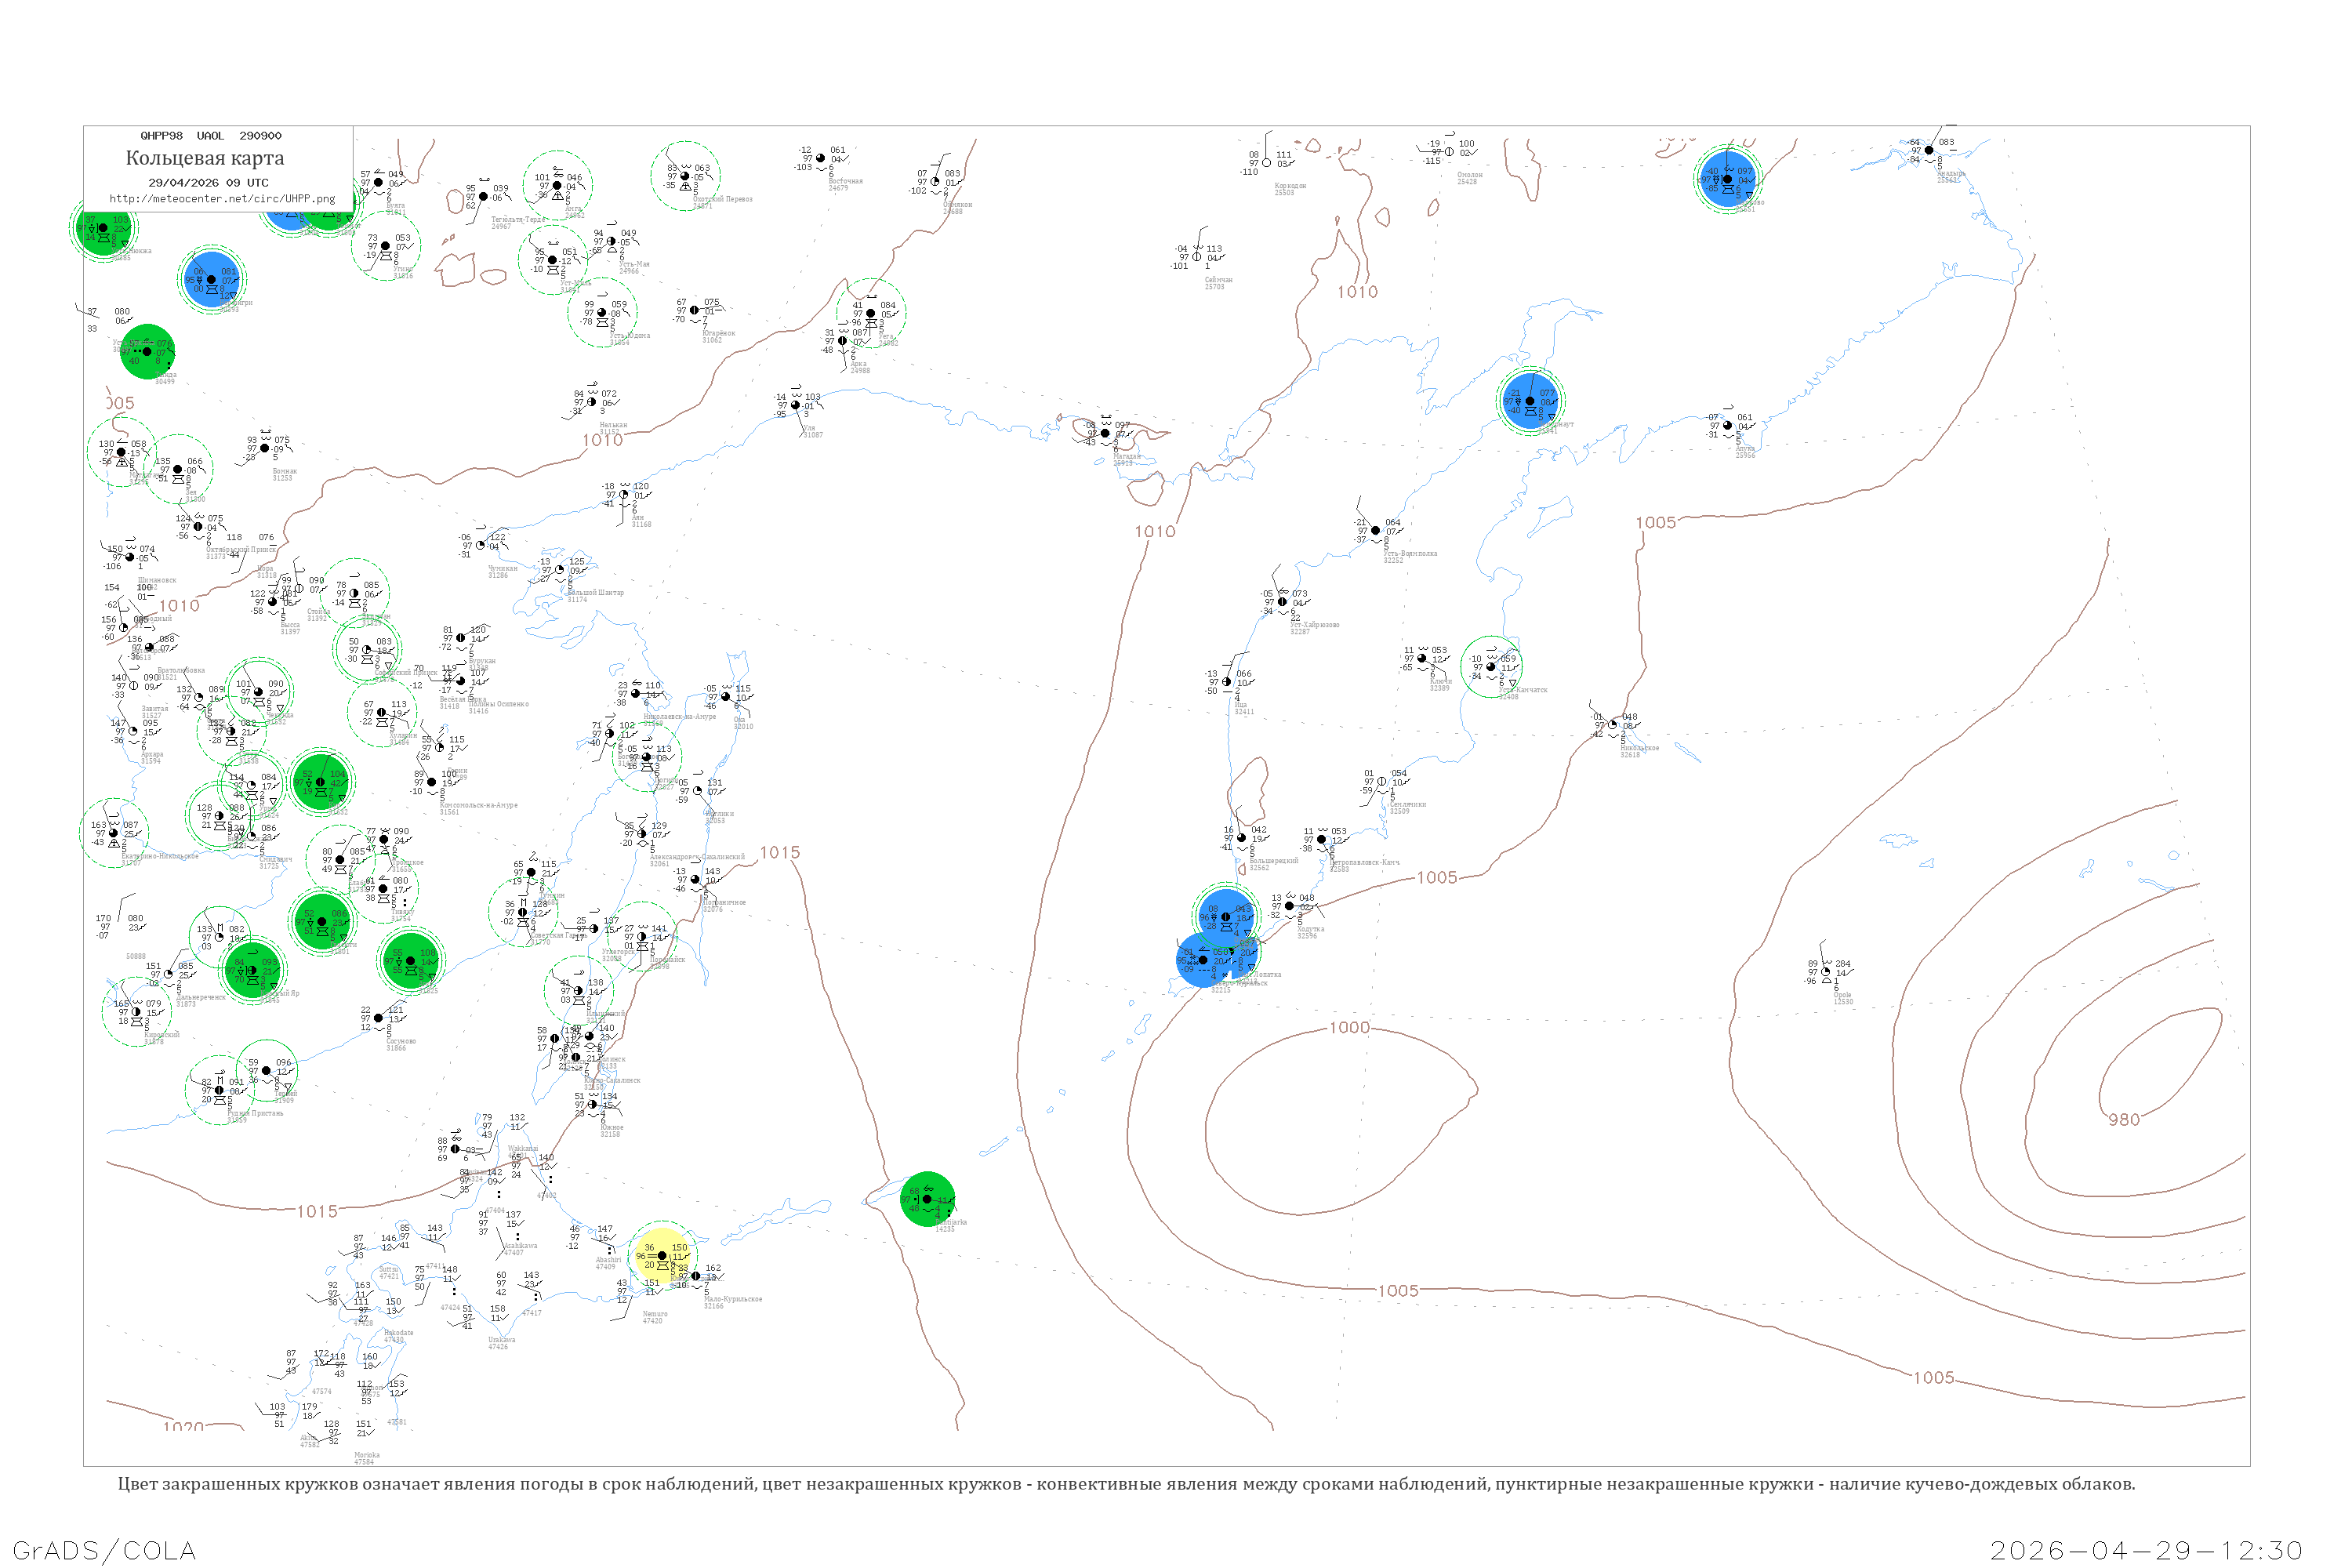Click the 1000 isobar label
The image size is (2352, 1568).
pos(1349,1028)
